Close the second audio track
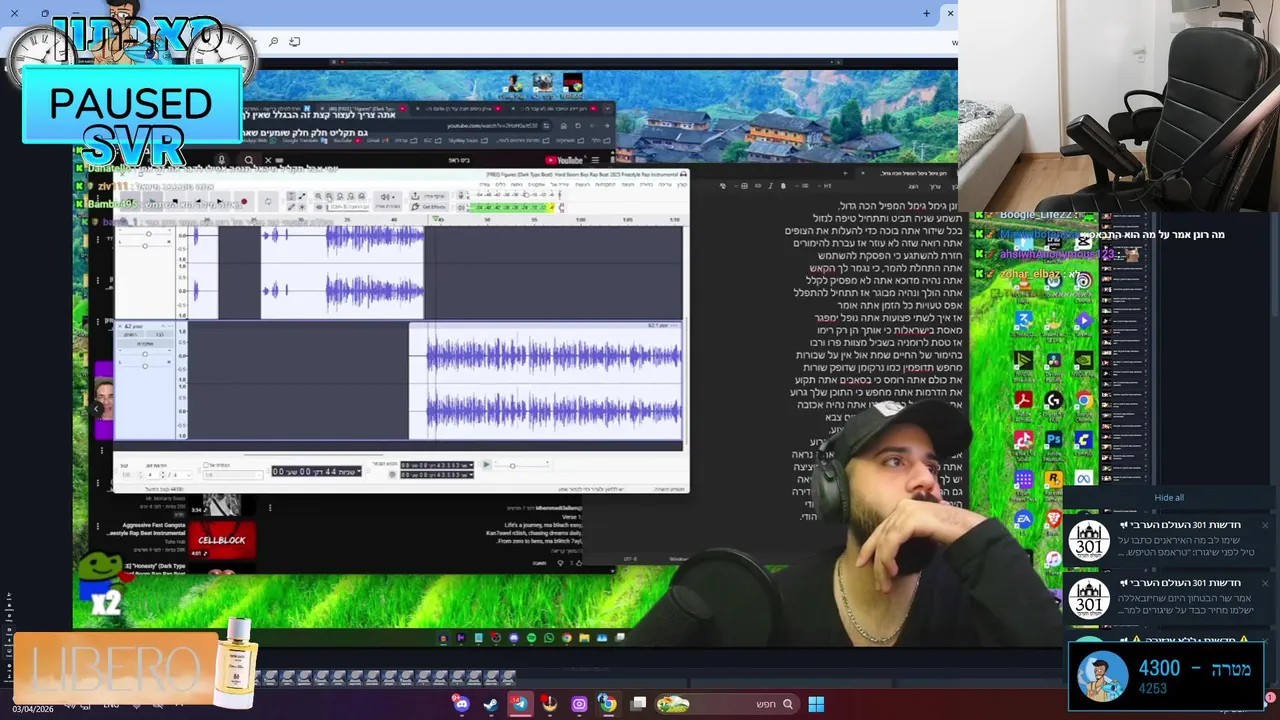This screenshot has height=720, width=1280. point(120,326)
